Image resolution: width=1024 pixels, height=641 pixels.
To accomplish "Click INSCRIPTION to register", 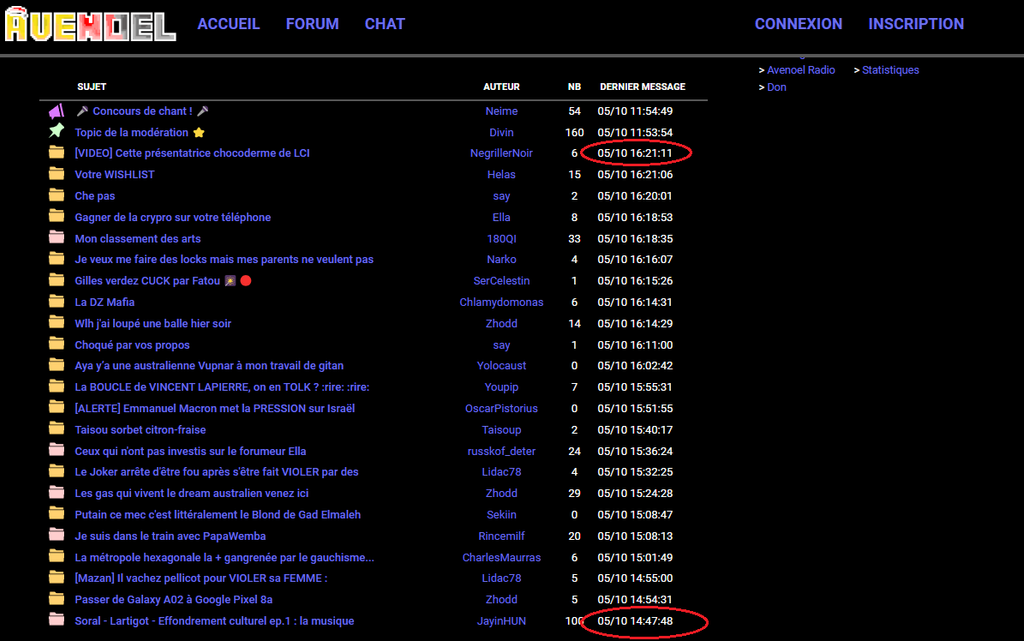I will pos(916,24).
